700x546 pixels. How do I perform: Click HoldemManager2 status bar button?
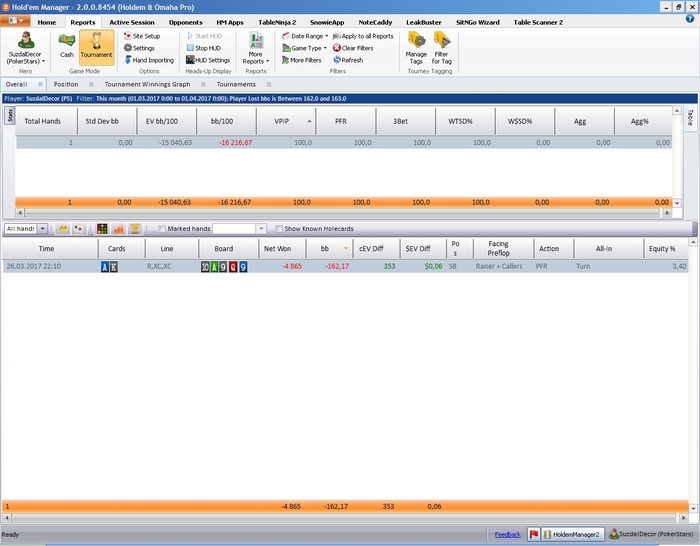(572, 534)
